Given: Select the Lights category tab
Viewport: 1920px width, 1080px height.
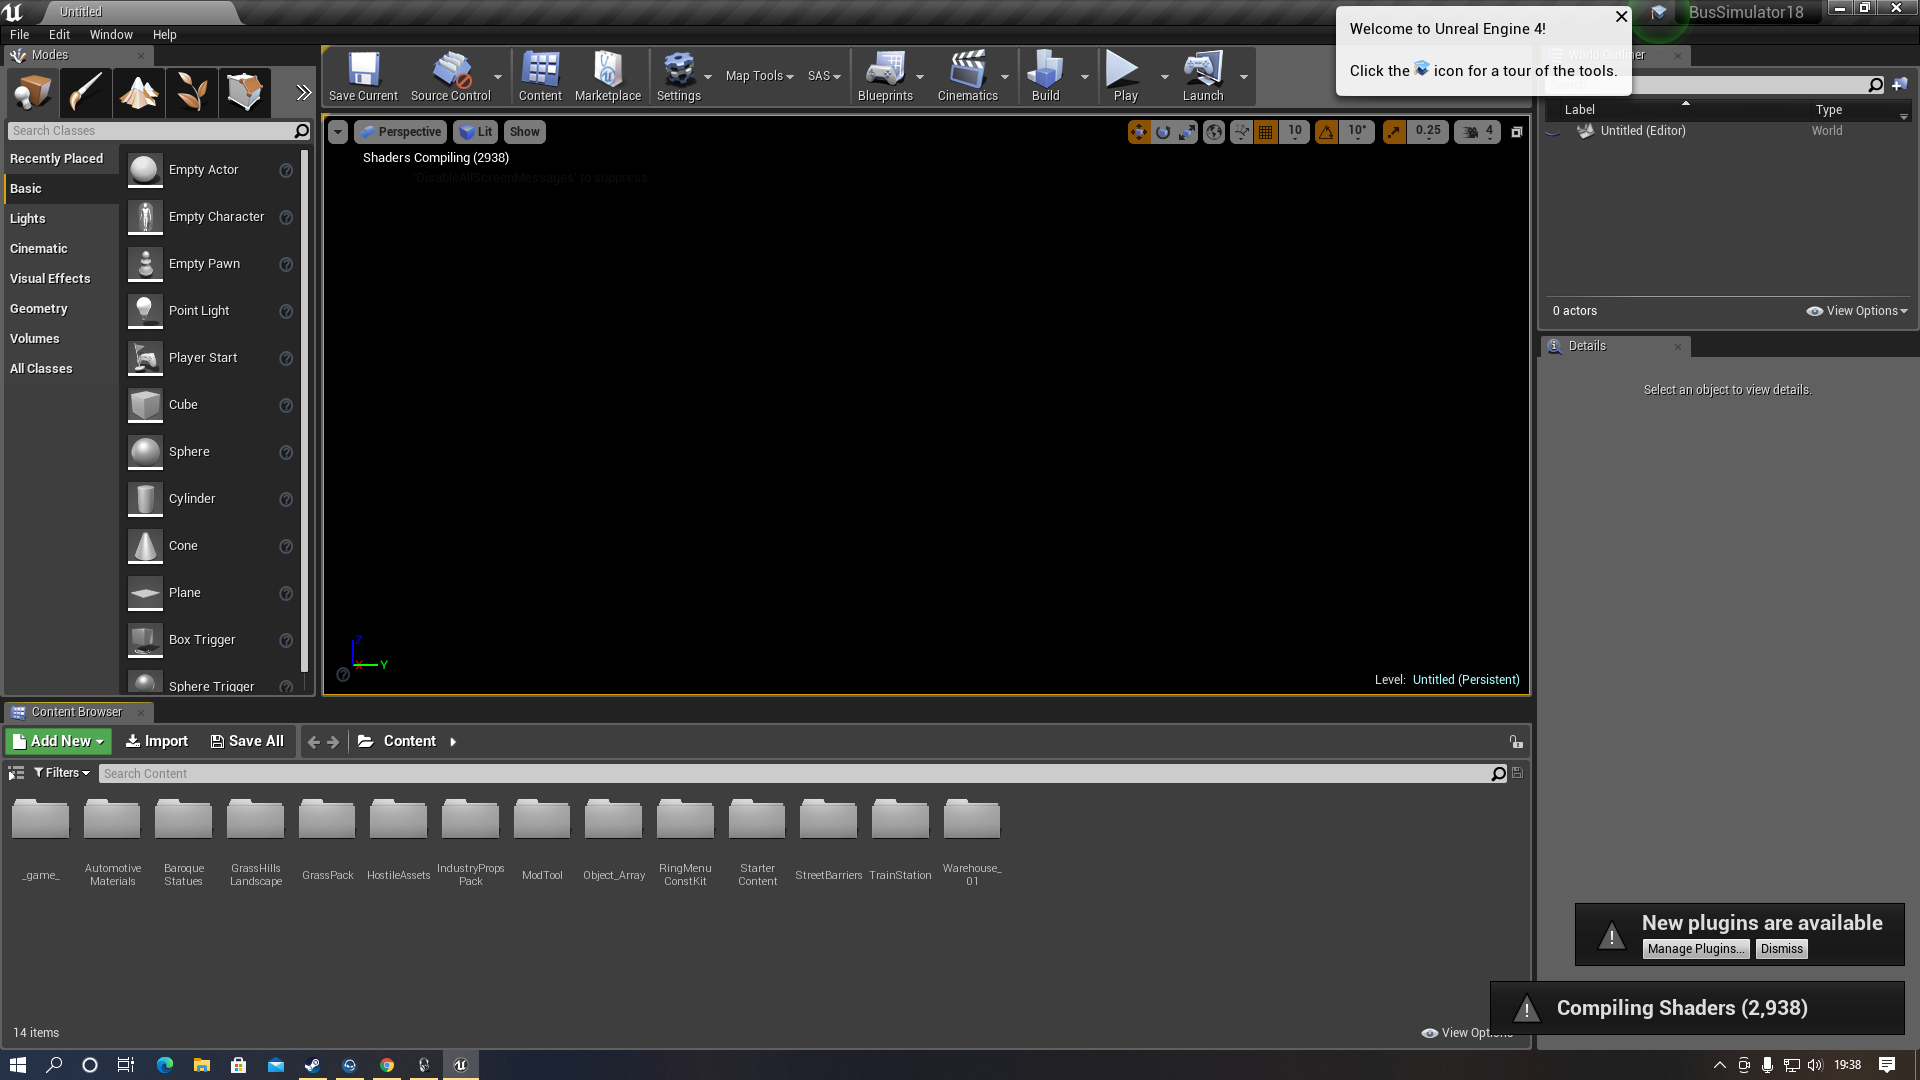Looking at the screenshot, I should pyautogui.click(x=28, y=219).
